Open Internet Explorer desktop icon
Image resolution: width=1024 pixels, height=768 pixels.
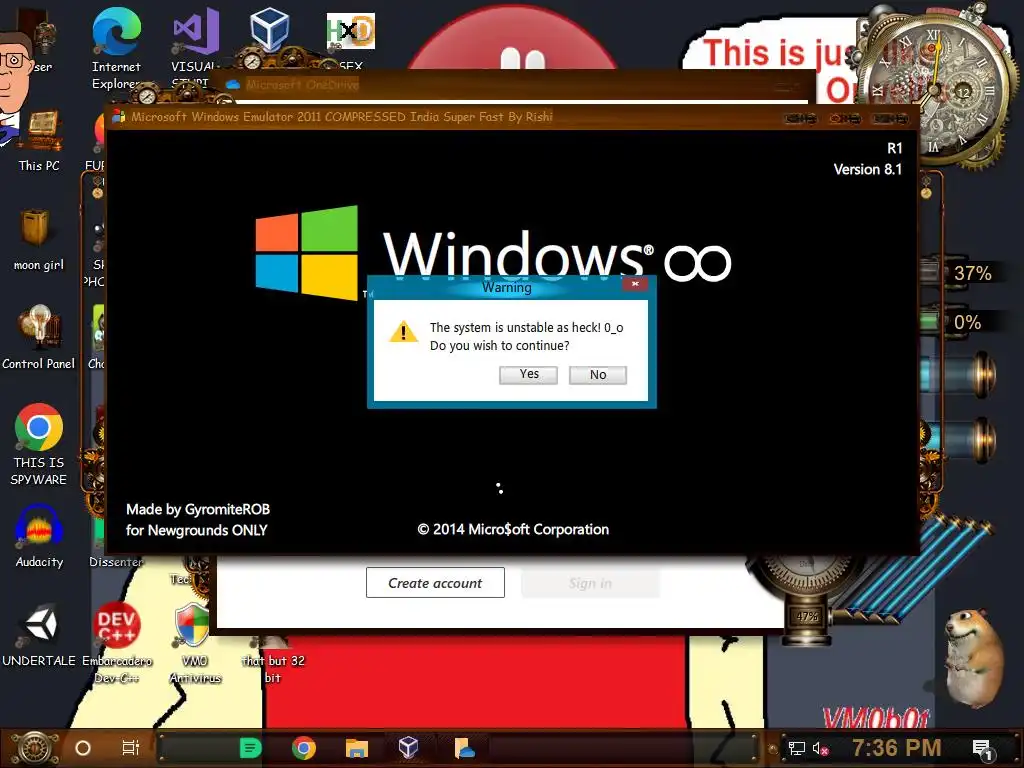coord(116,49)
